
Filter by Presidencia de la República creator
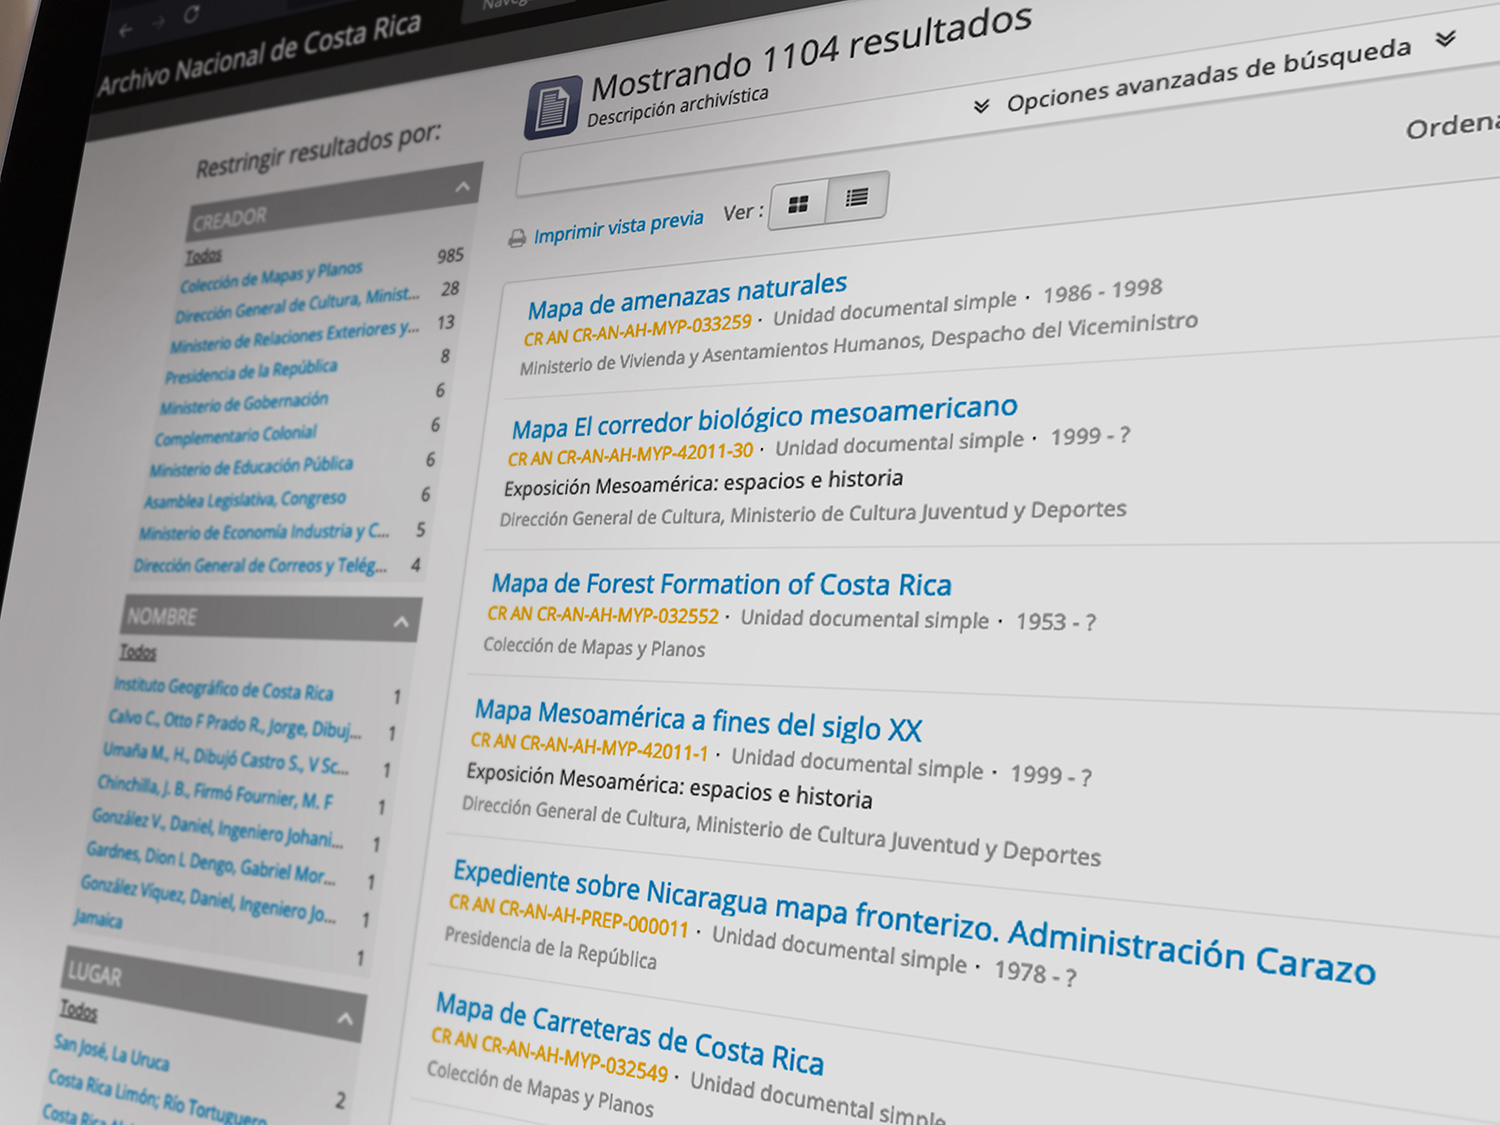tap(251, 371)
